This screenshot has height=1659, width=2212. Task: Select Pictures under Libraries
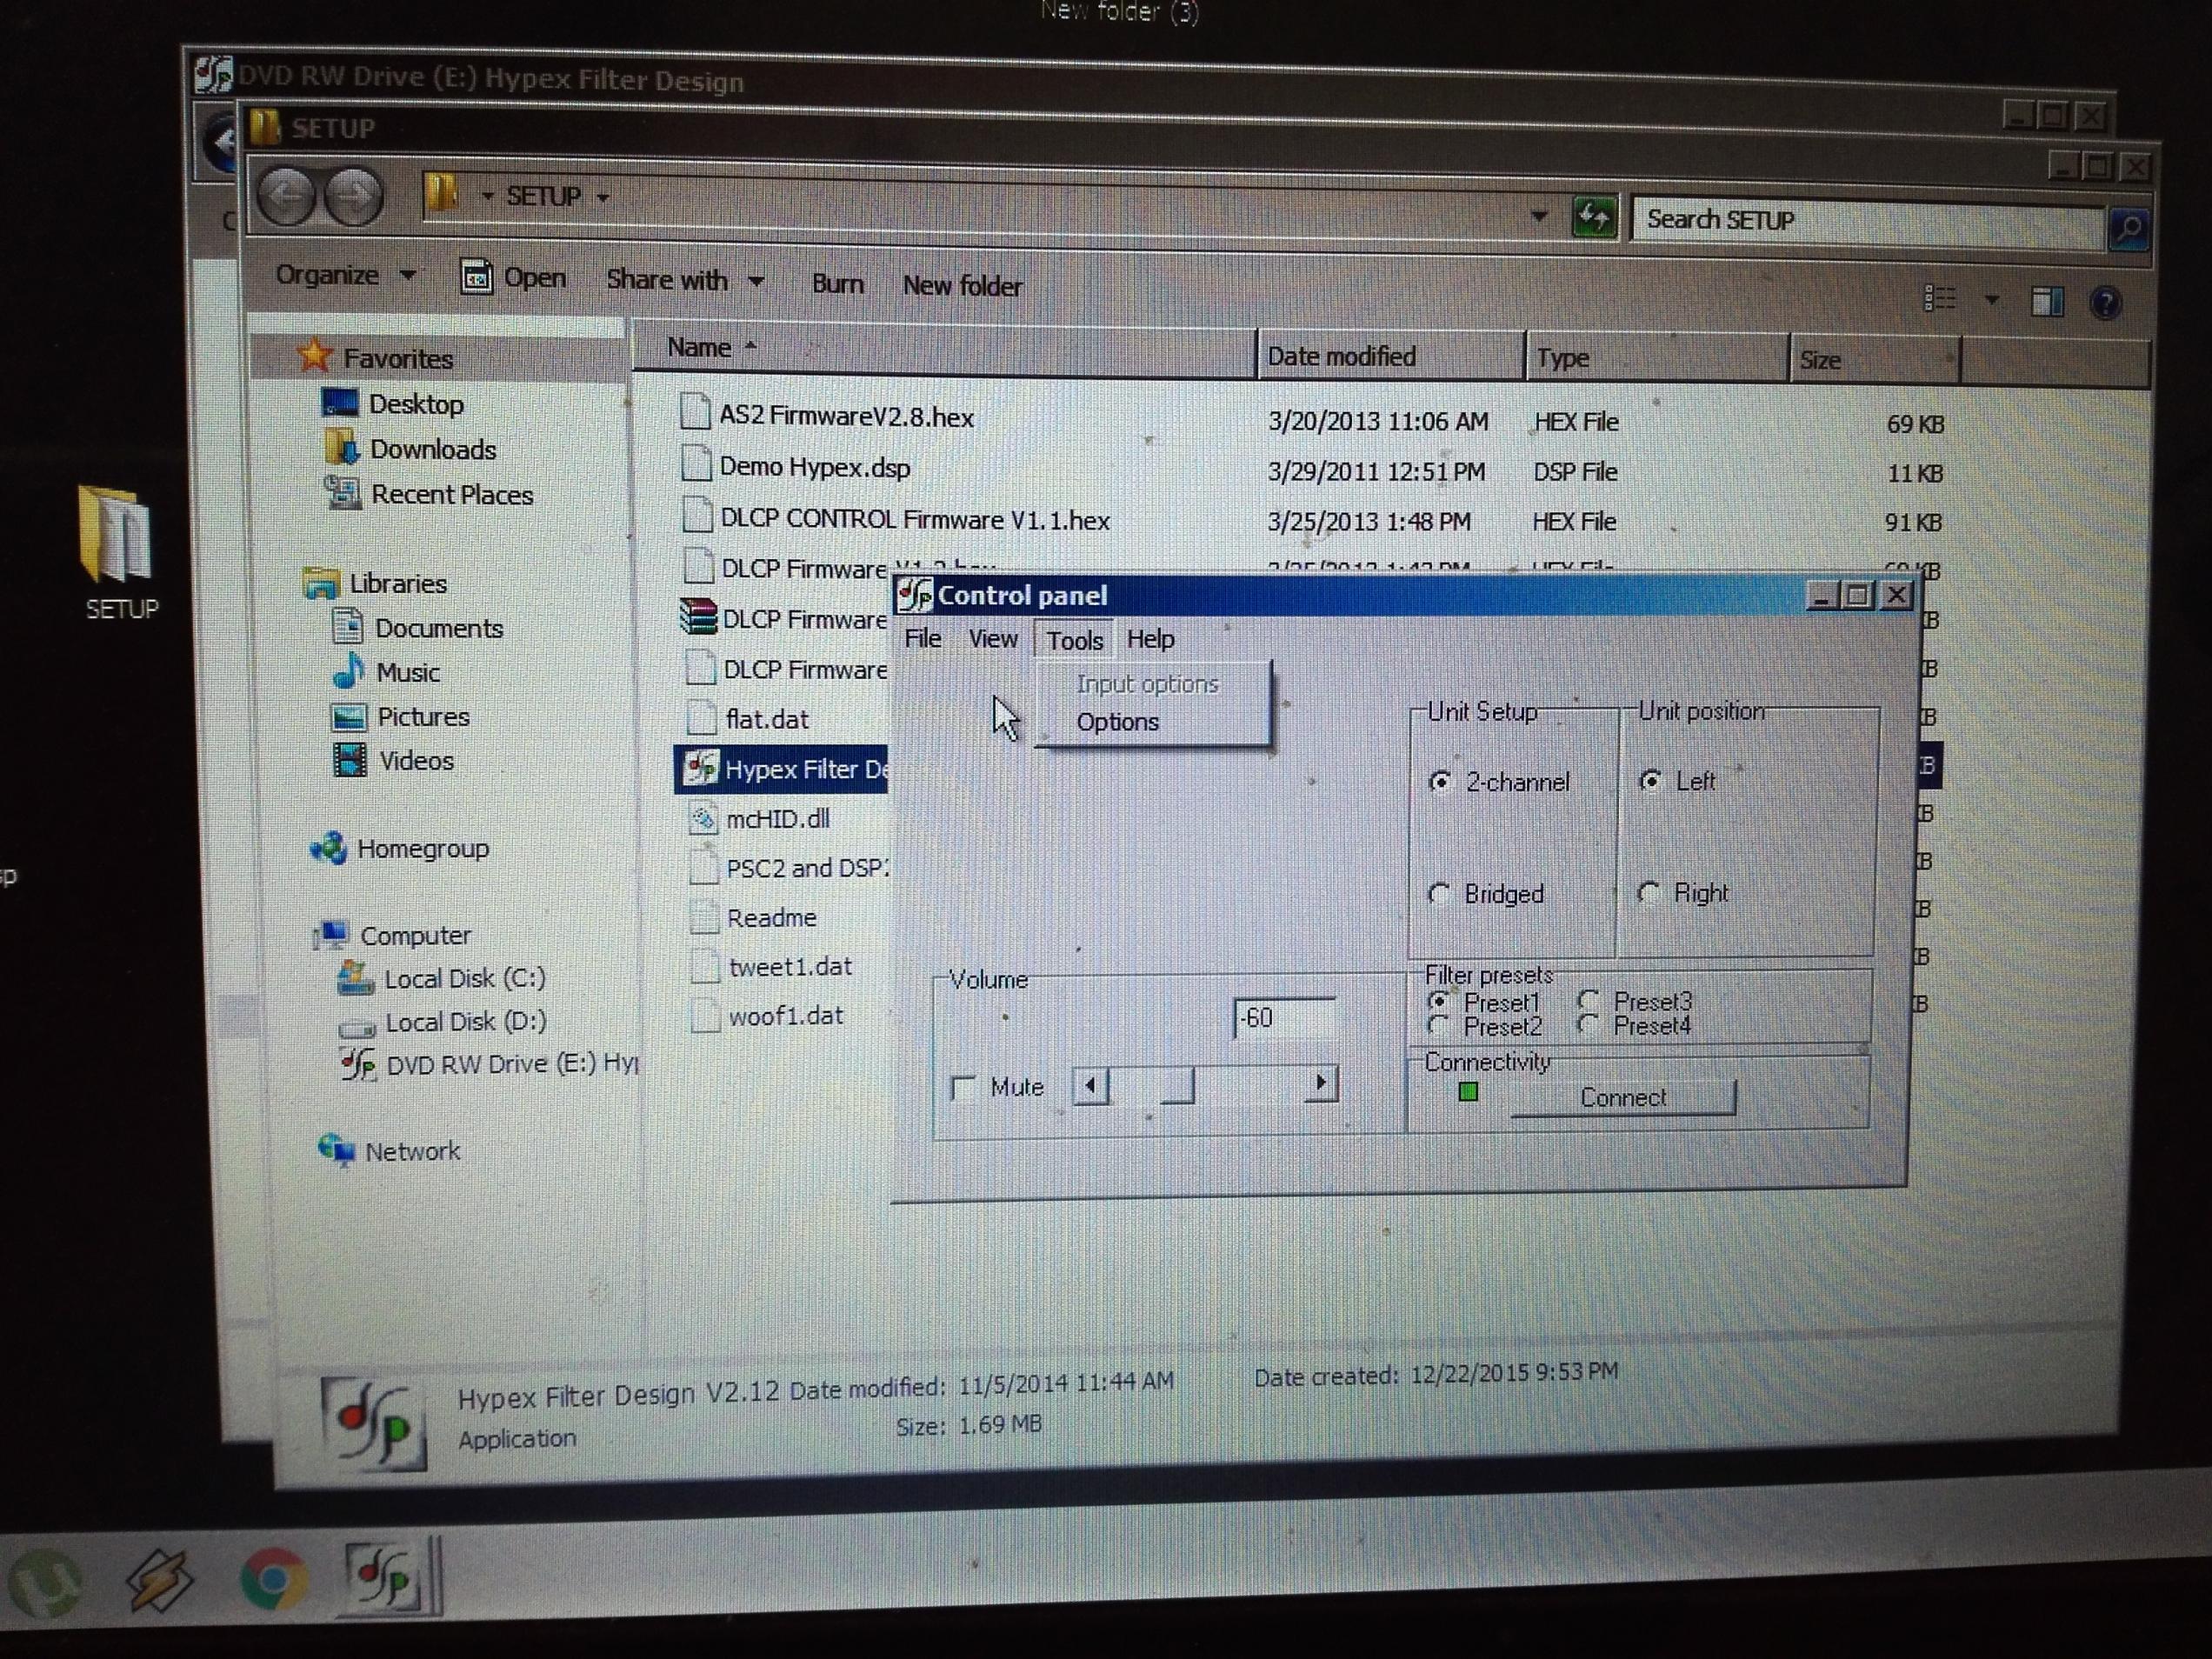(x=400, y=717)
